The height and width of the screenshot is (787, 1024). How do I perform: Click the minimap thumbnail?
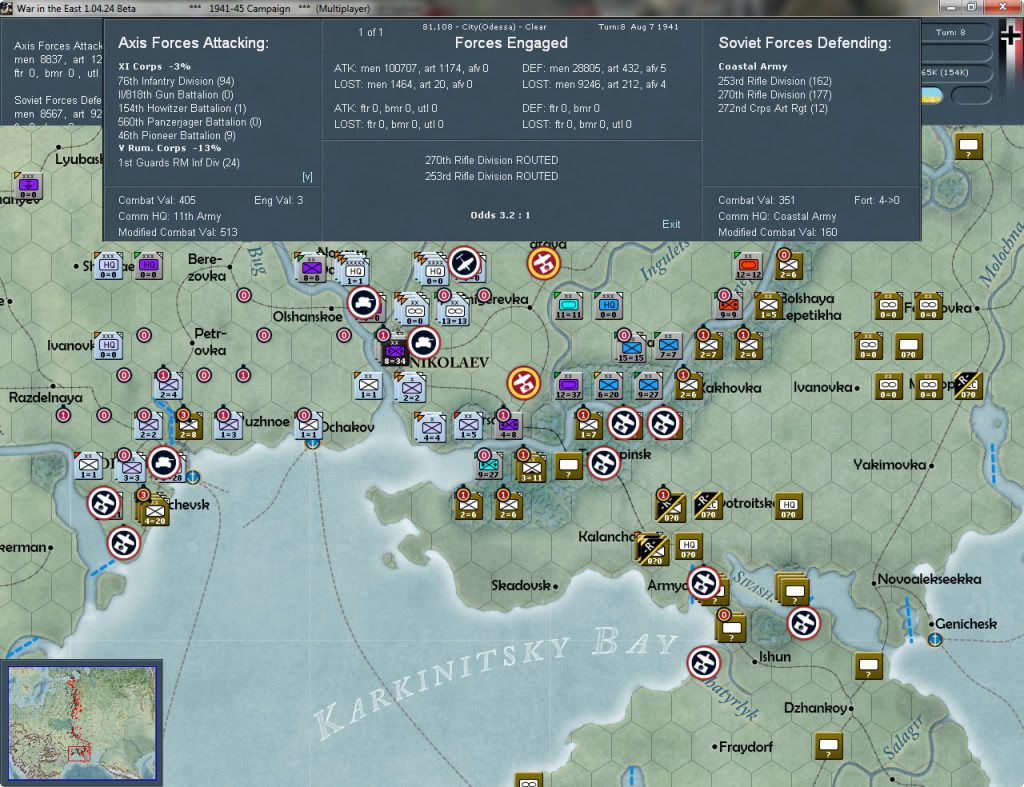pos(82,722)
